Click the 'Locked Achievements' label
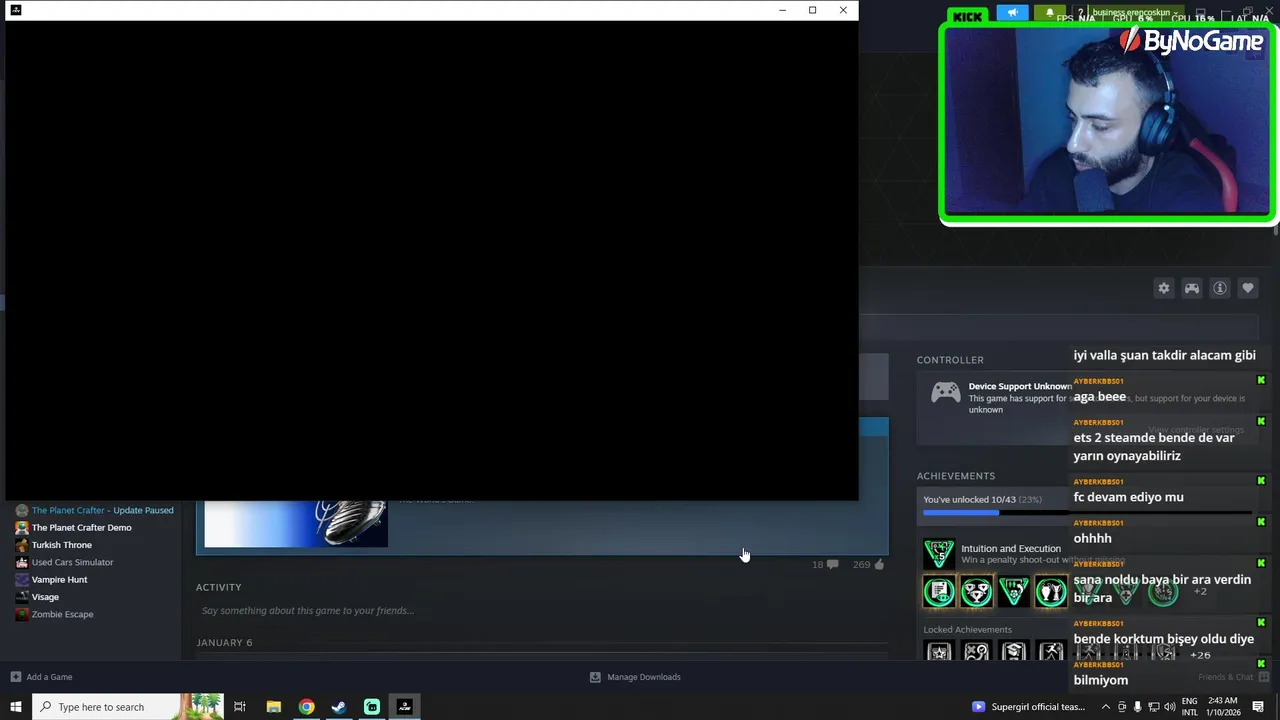The height and width of the screenshot is (720, 1280). 967,630
